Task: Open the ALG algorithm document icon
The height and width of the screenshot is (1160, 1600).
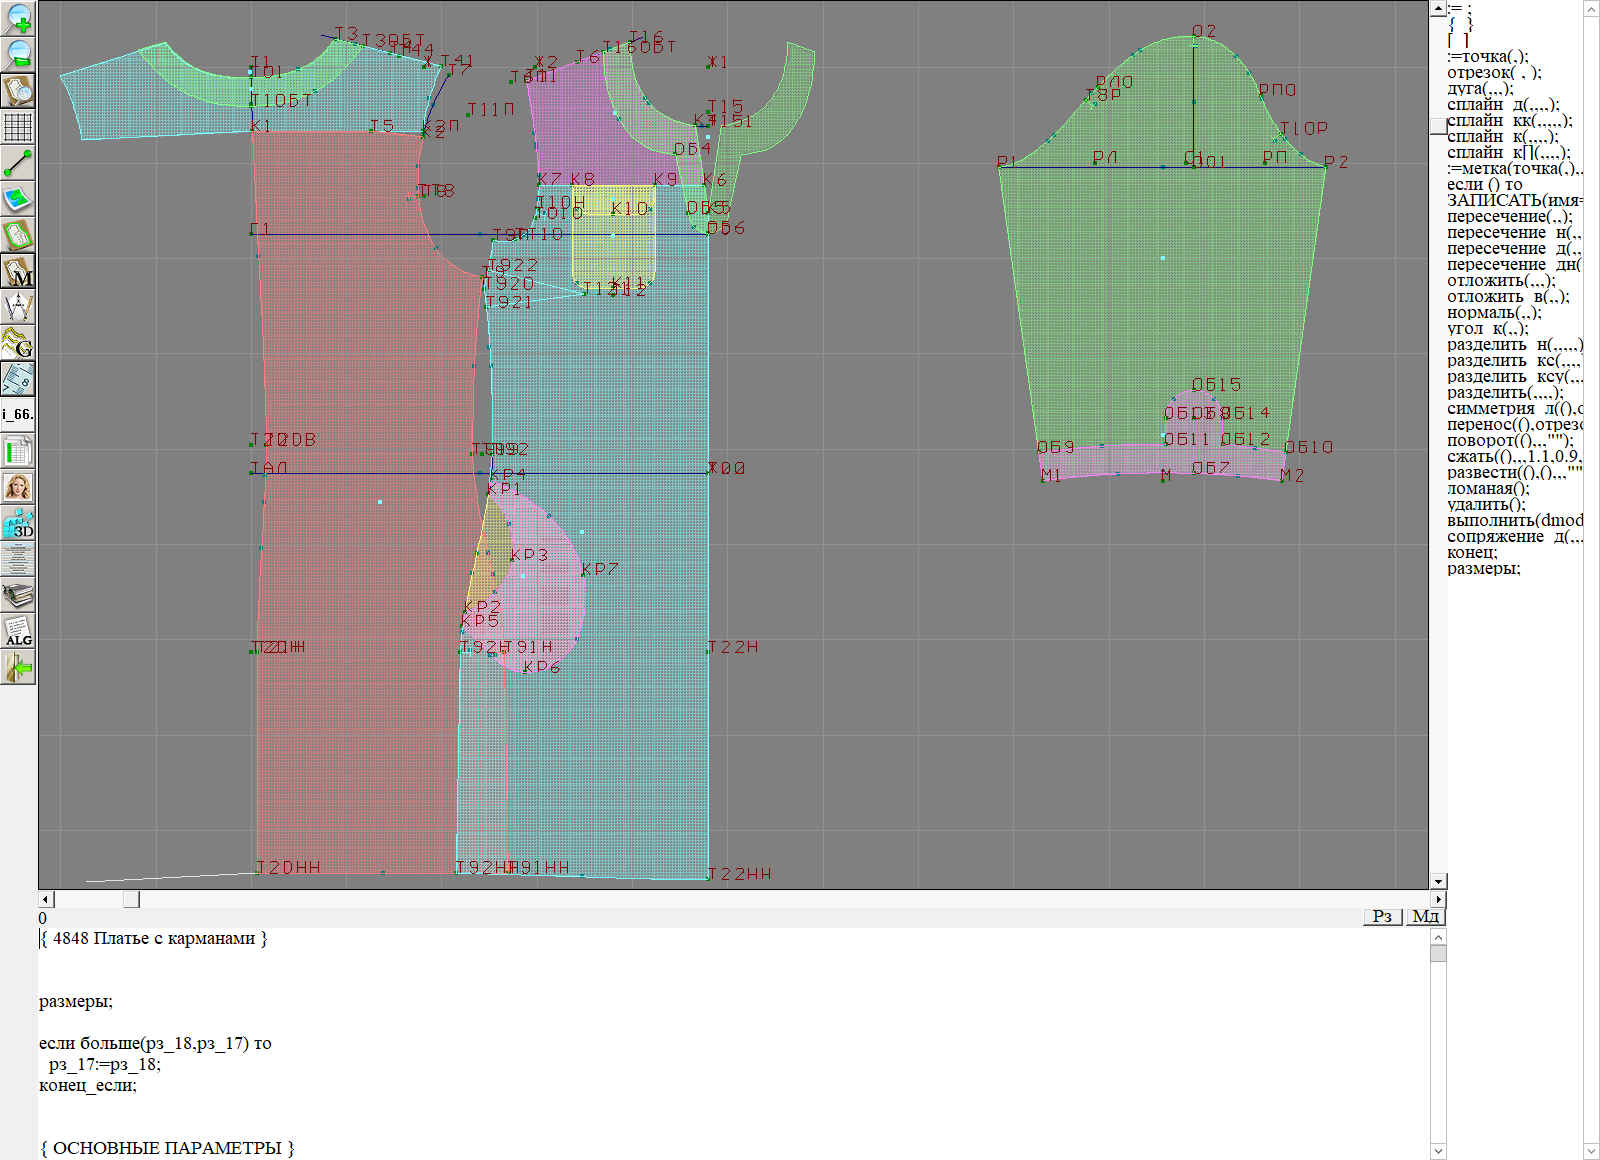Action: pyautogui.click(x=18, y=632)
